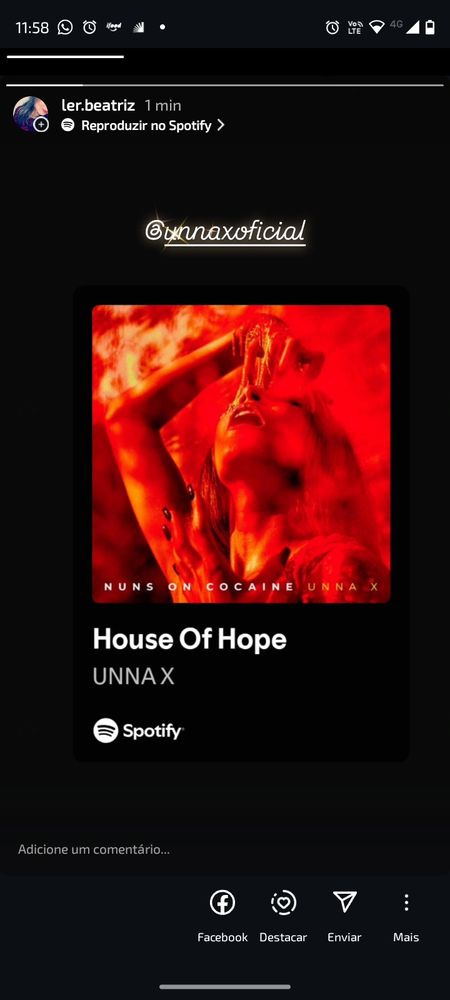Tap the Destacar heart highlight icon

283,902
